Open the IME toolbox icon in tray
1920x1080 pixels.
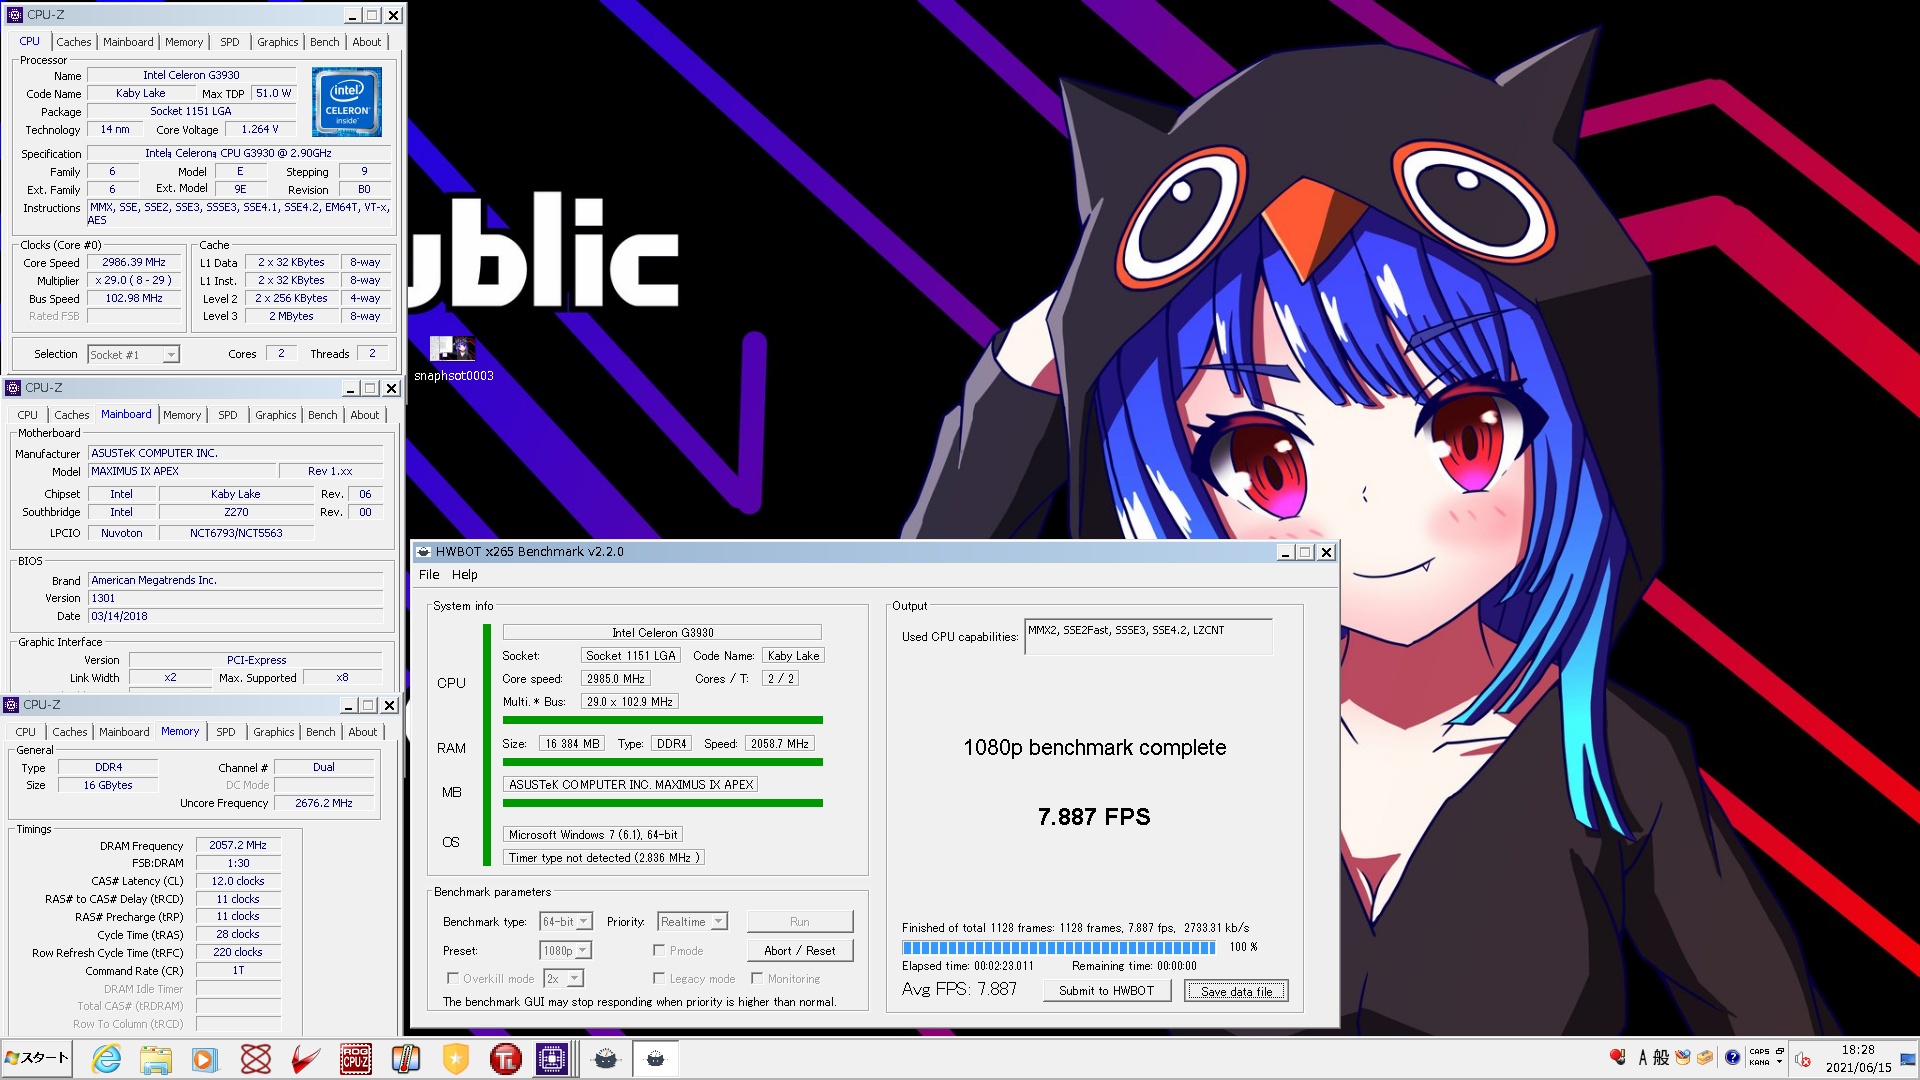coord(1706,1057)
